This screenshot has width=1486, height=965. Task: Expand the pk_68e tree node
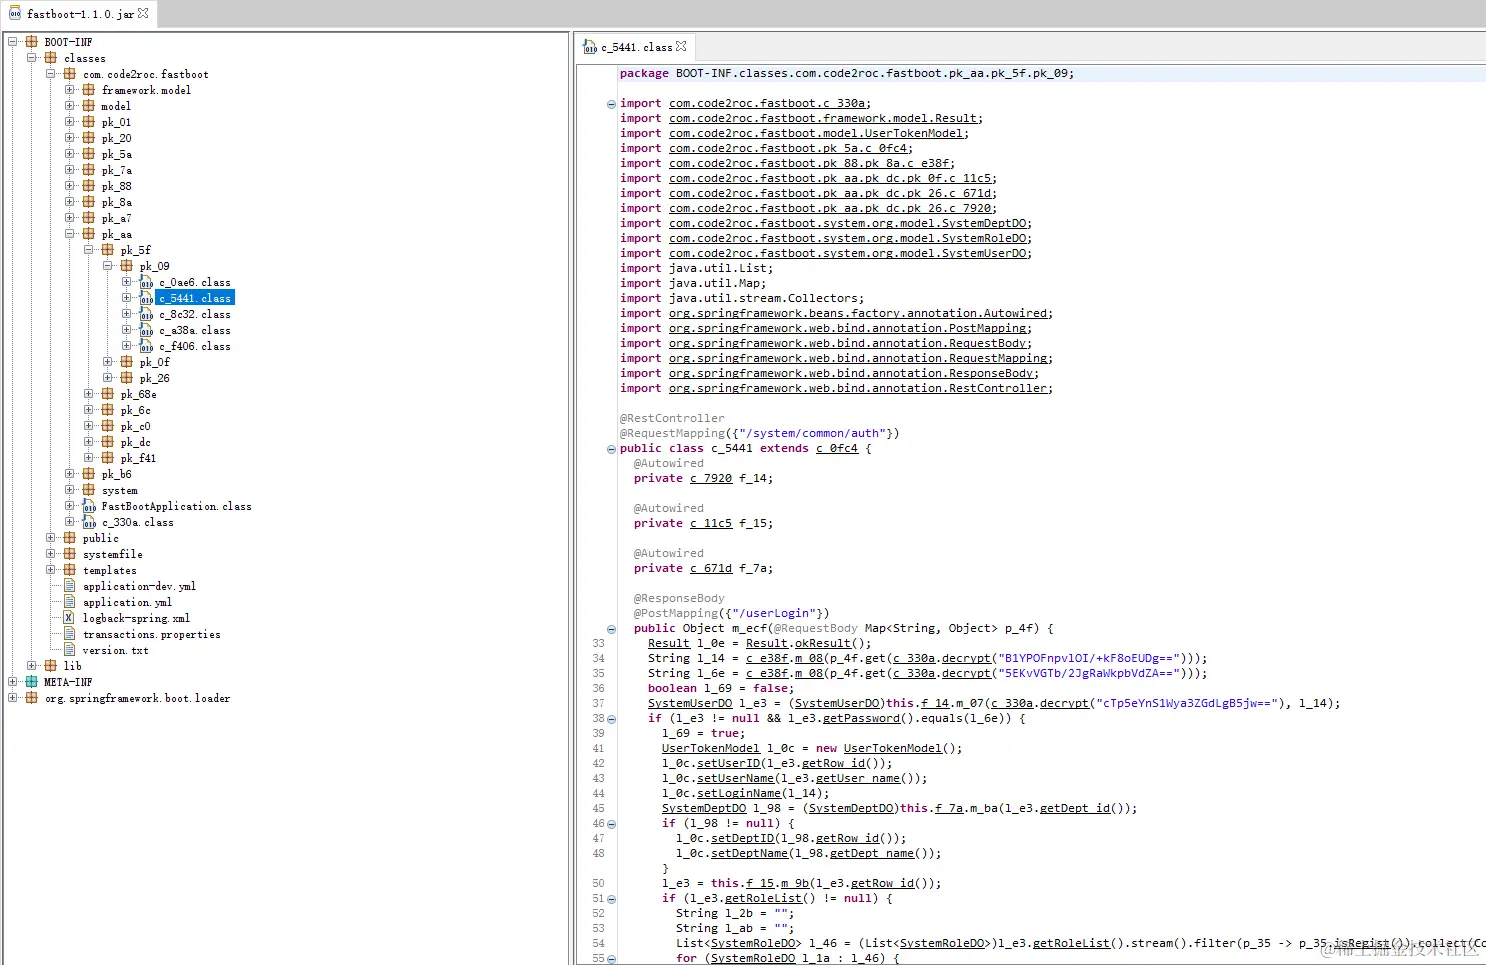(88, 394)
